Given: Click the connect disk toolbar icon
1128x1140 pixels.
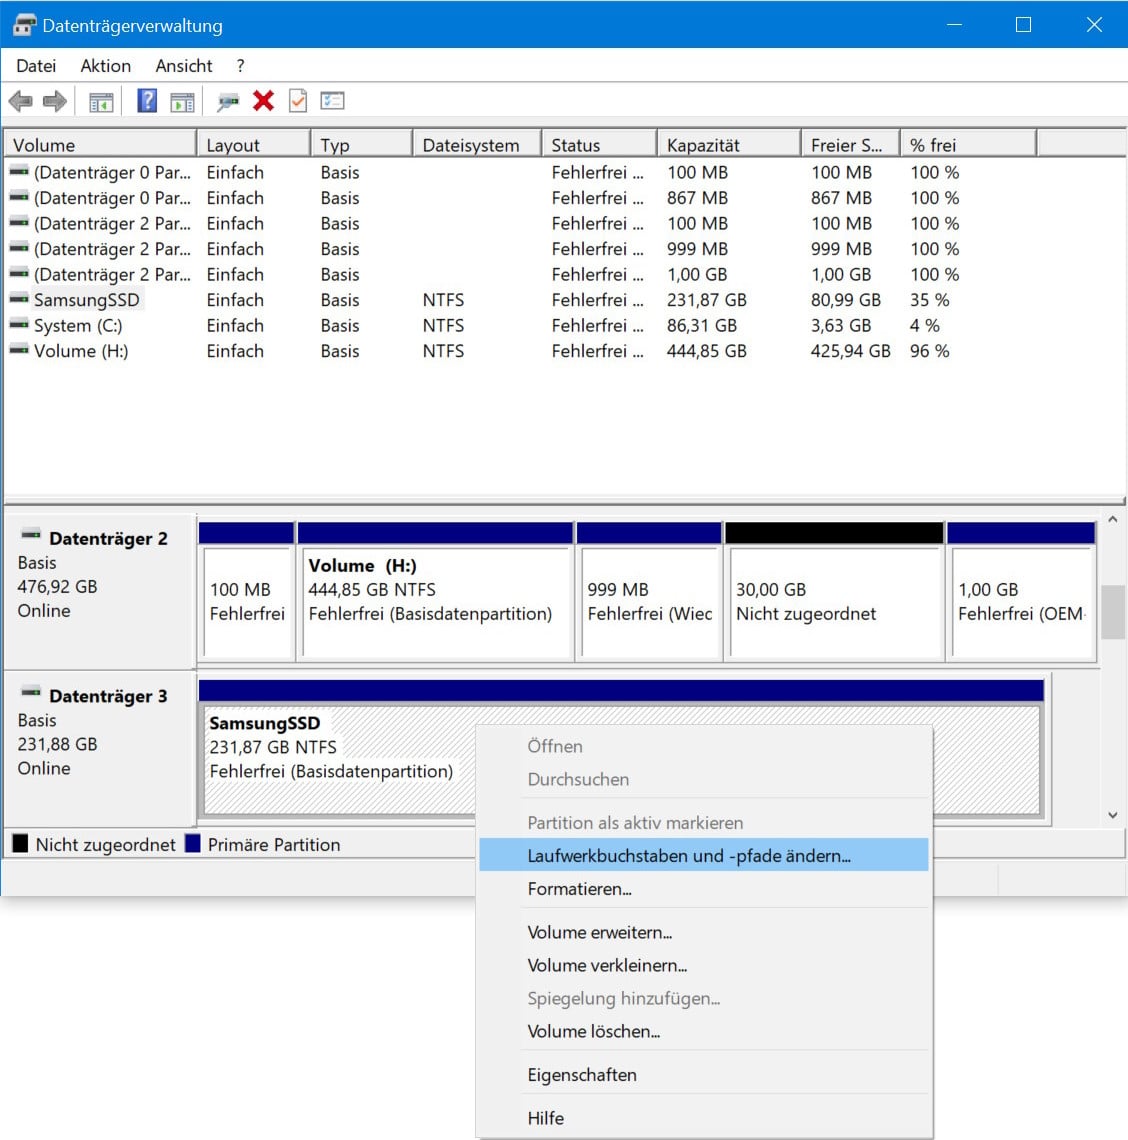Looking at the screenshot, I should click(x=228, y=102).
